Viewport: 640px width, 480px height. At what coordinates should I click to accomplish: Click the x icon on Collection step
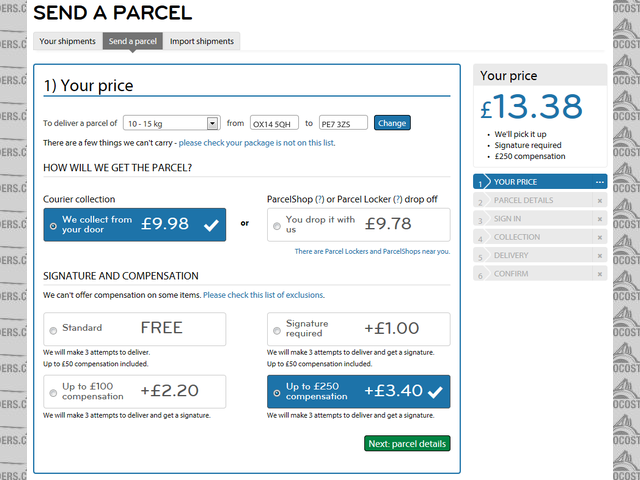coord(599,237)
